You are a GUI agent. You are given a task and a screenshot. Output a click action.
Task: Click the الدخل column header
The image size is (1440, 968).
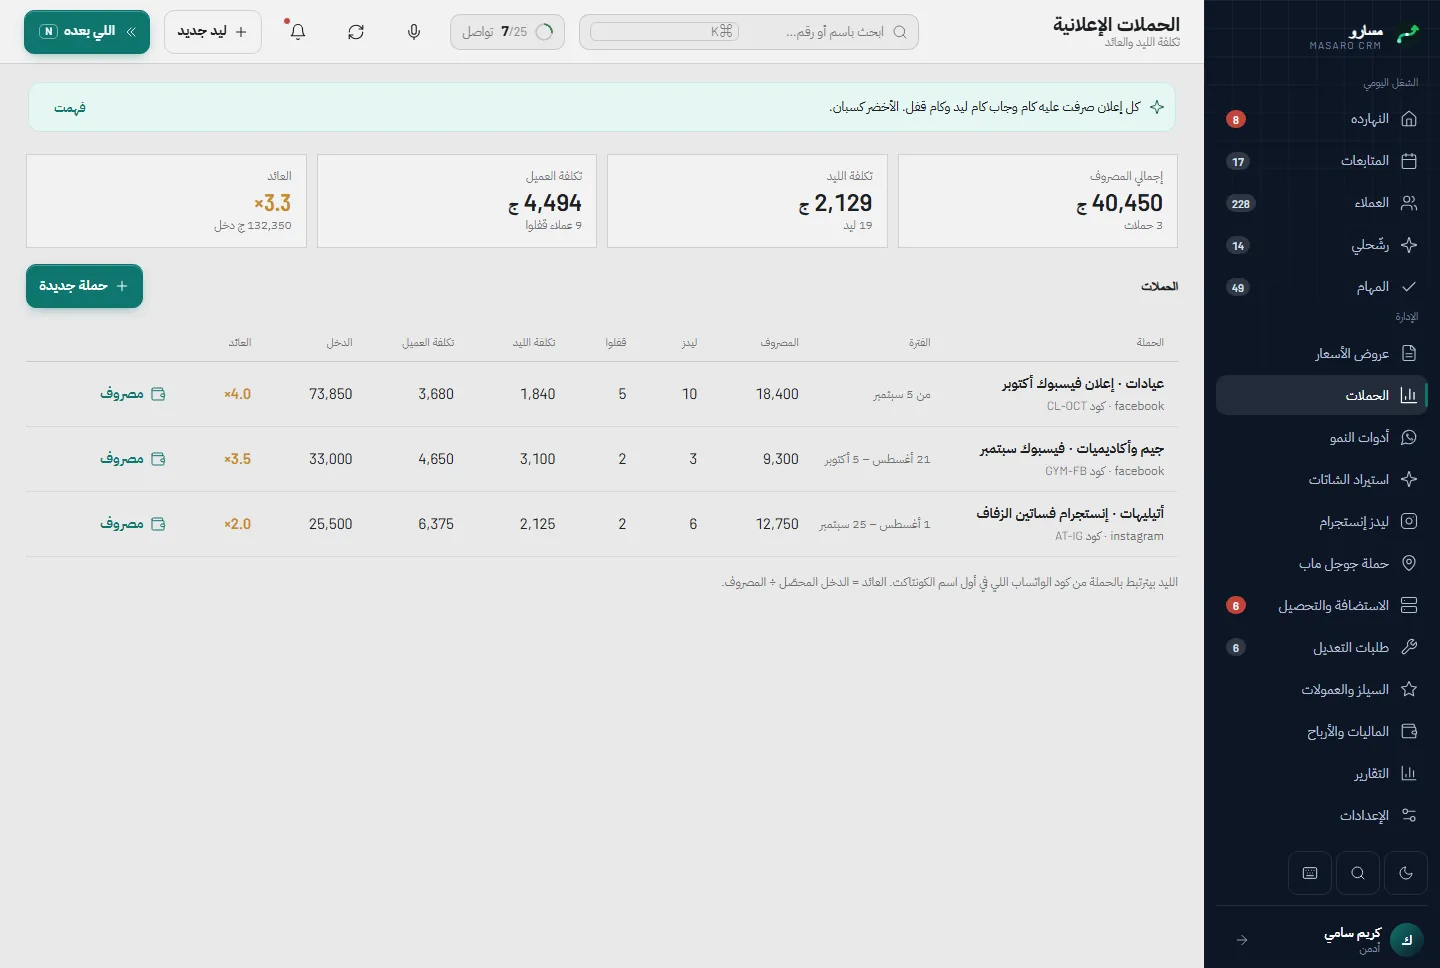coord(340,343)
